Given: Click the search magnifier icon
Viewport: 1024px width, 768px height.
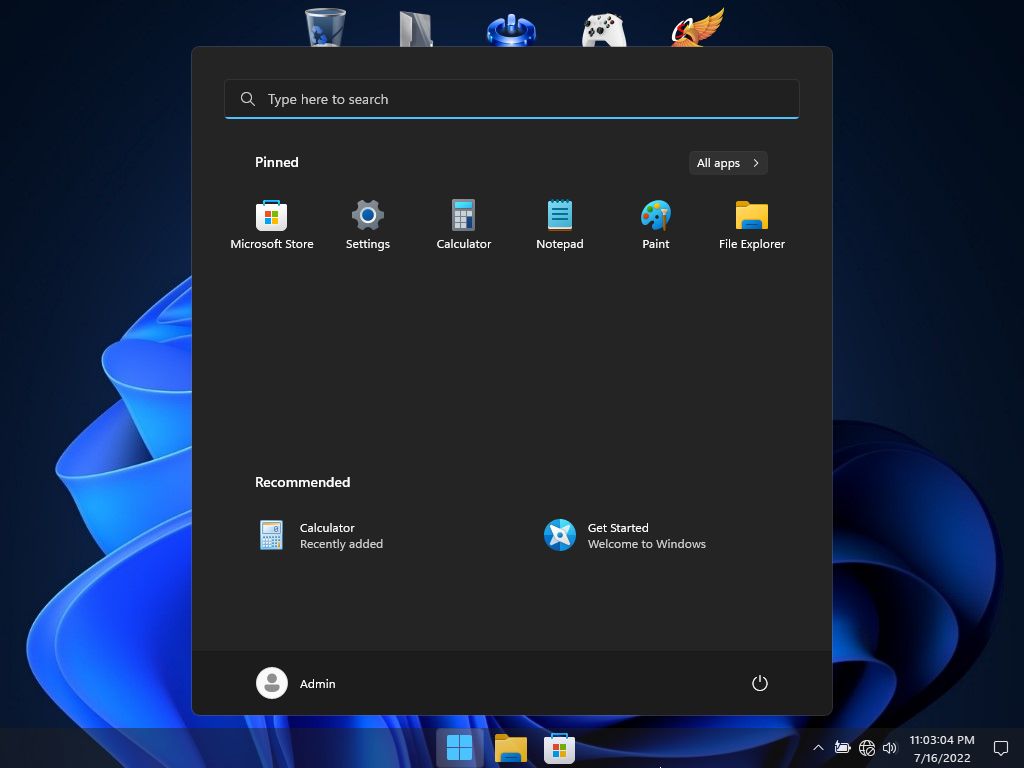Looking at the screenshot, I should click(x=248, y=99).
